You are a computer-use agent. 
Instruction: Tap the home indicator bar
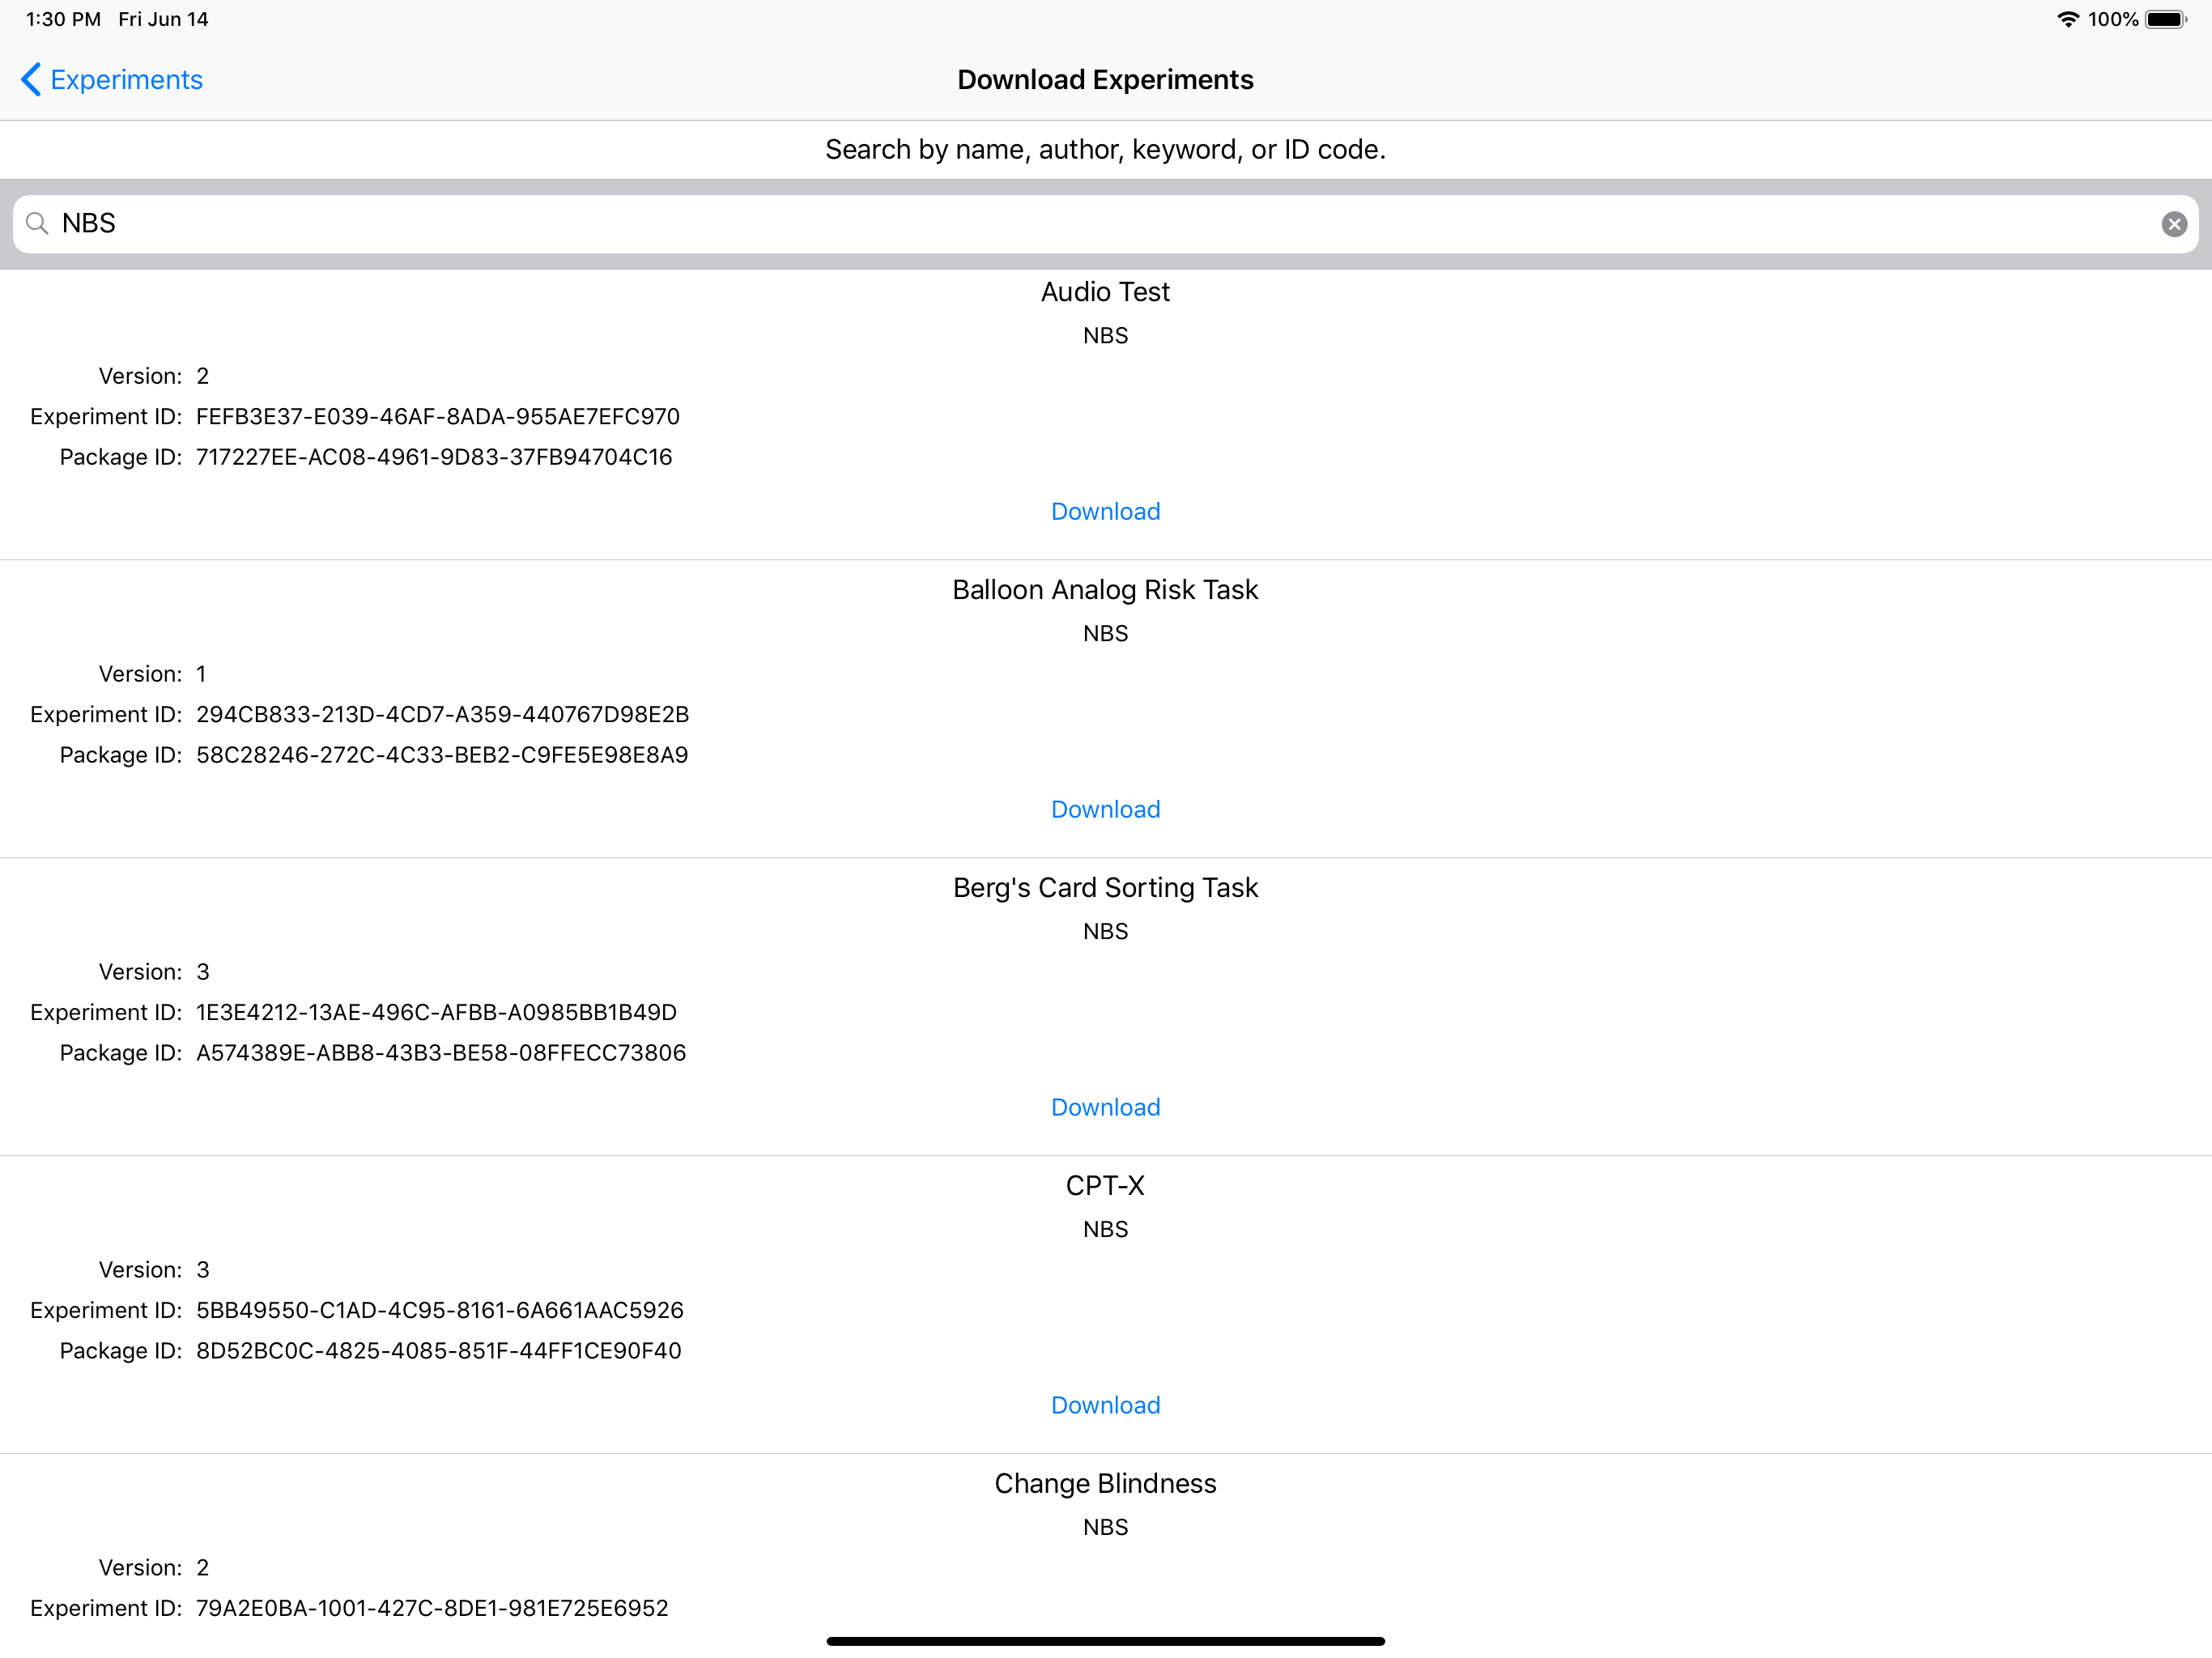[1105, 1641]
